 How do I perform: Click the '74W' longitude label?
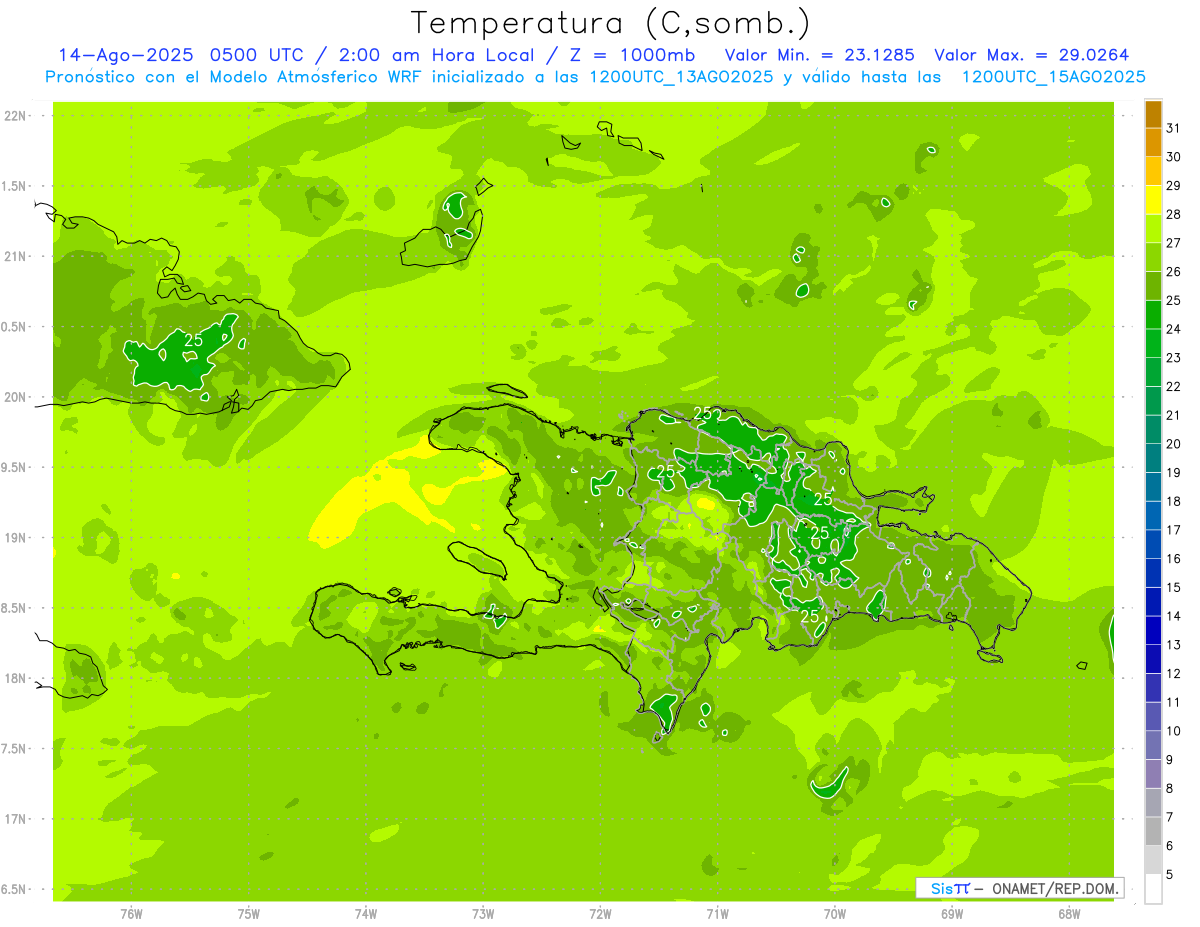click(x=366, y=914)
